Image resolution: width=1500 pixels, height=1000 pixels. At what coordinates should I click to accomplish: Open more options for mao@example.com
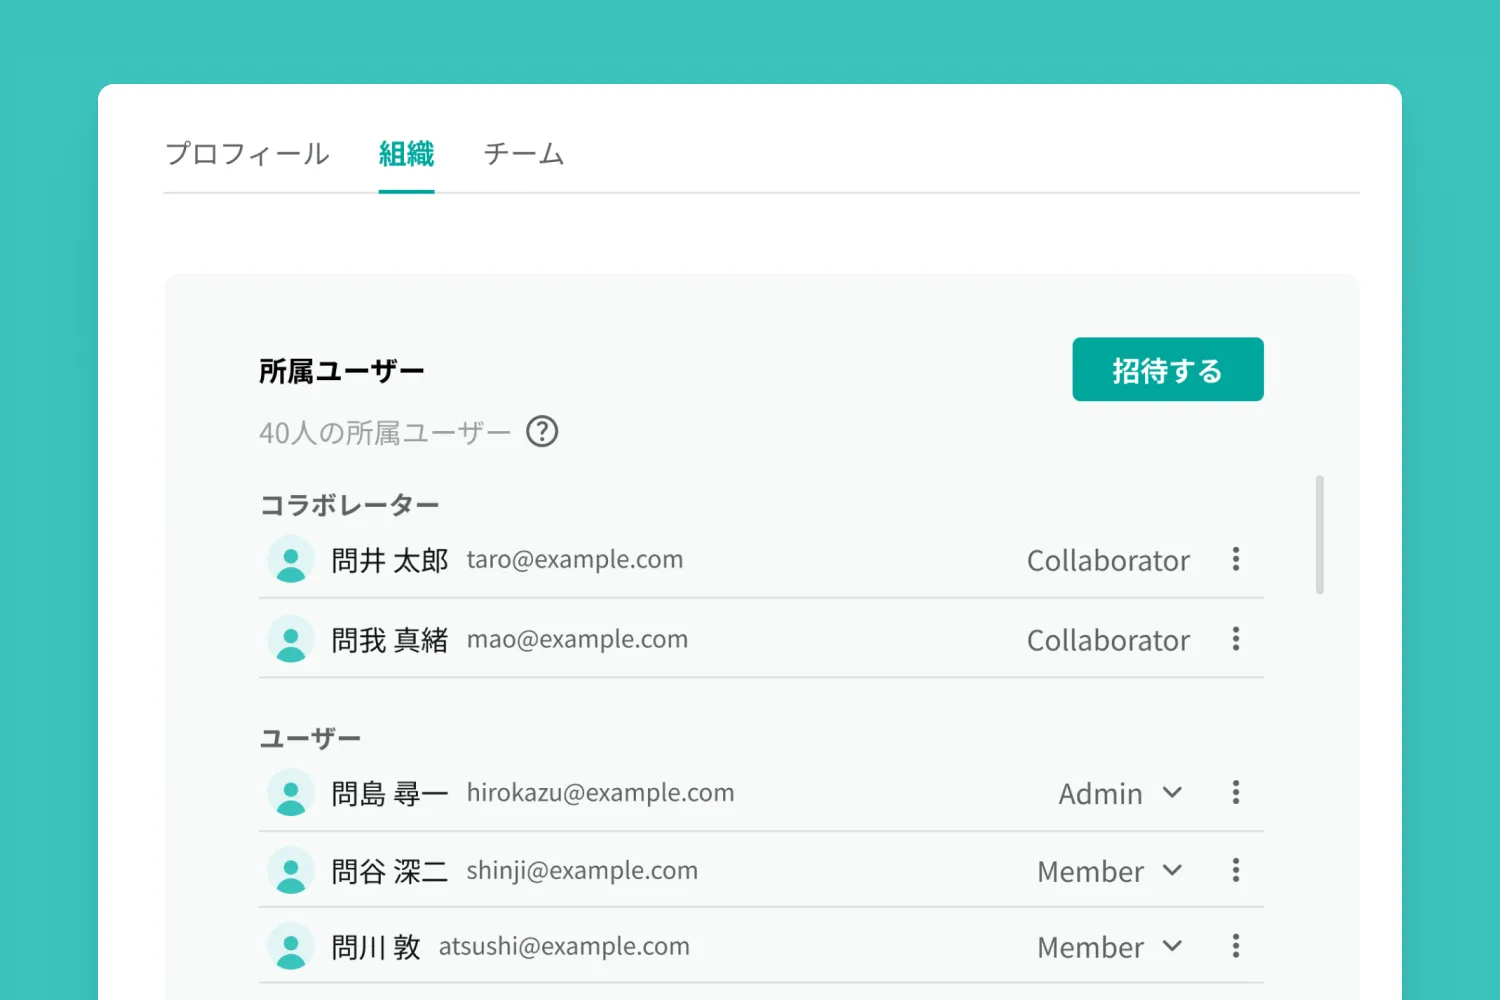tap(1236, 639)
